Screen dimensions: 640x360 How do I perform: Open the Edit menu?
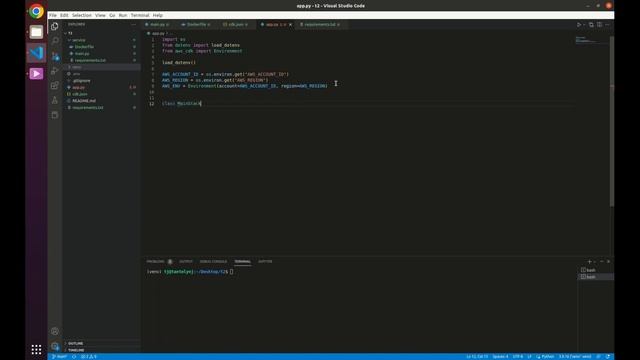click(x=64, y=15)
